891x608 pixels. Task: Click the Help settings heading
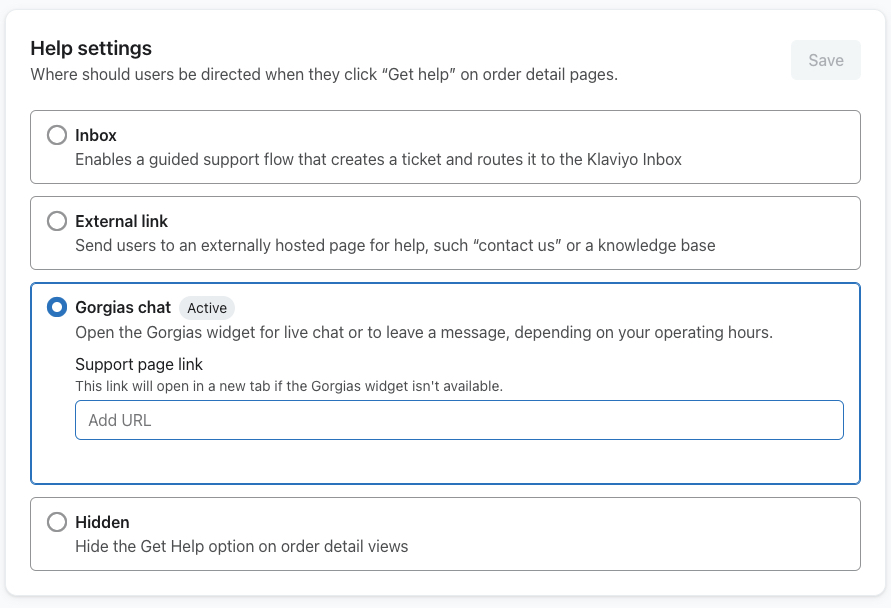91,48
